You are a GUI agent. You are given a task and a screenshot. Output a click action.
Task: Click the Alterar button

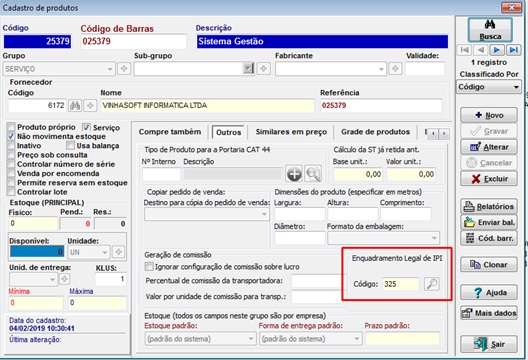(489, 147)
